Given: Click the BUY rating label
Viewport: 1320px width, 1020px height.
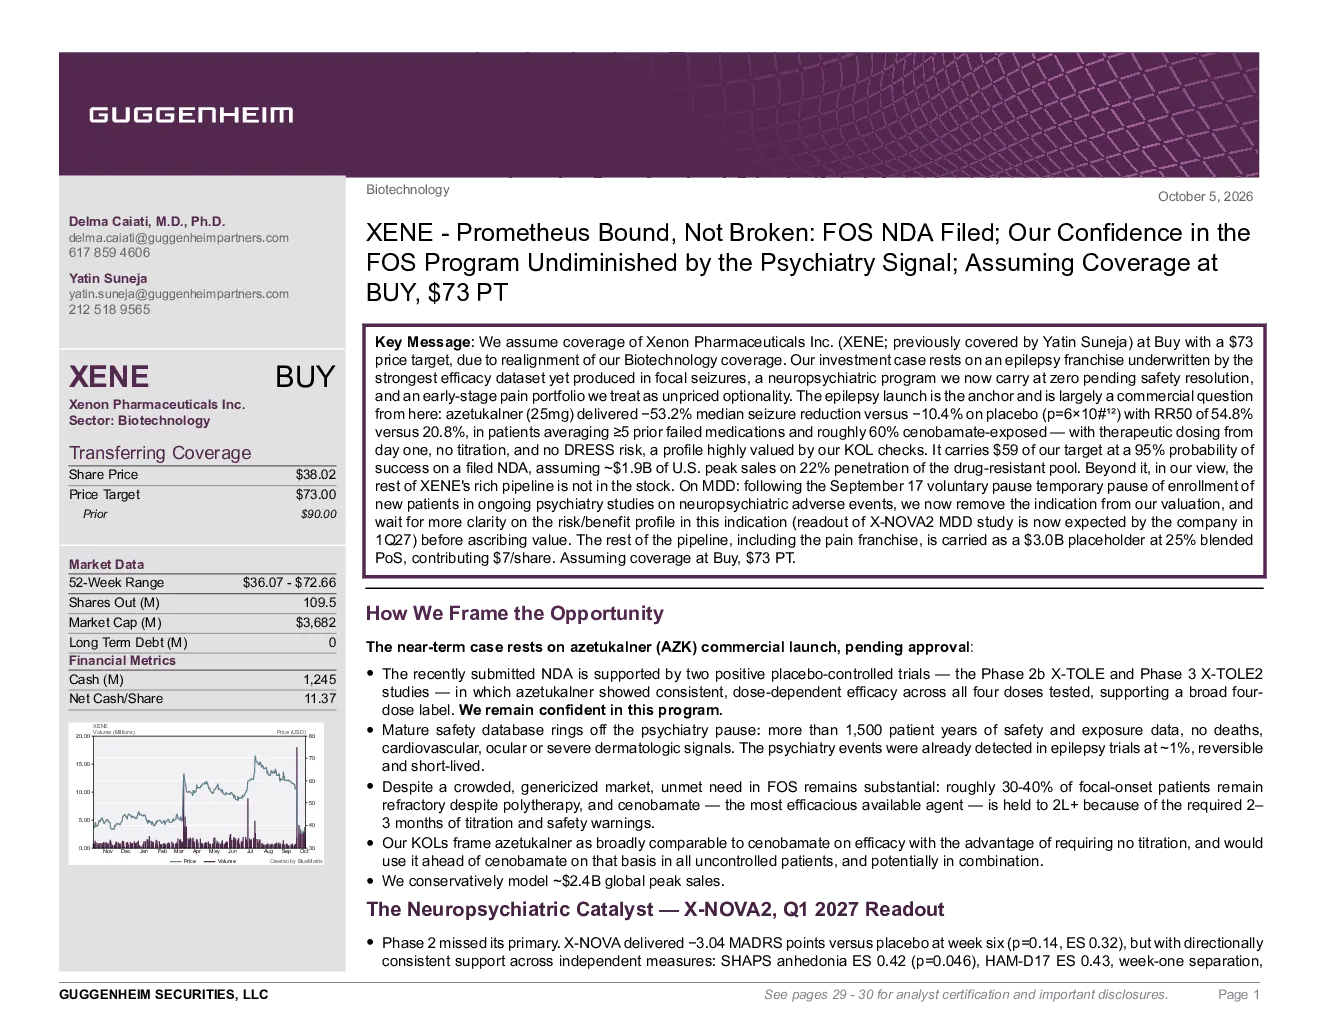Looking at the screenshot, I should (x=305, y=377).
